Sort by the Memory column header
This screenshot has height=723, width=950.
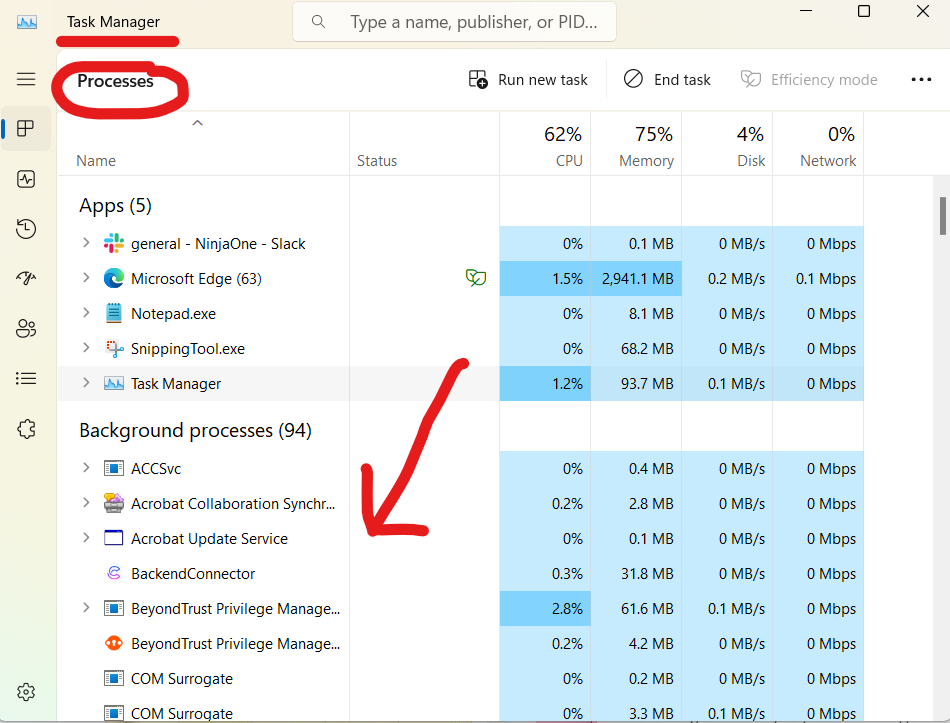pos(636,144)
